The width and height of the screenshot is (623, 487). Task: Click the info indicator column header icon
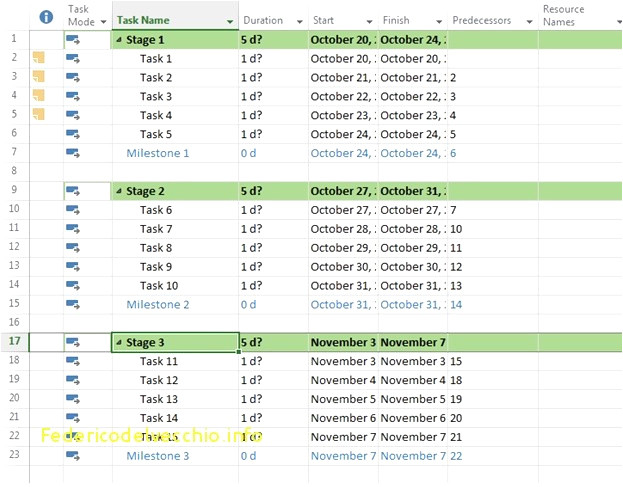(45, 17)
